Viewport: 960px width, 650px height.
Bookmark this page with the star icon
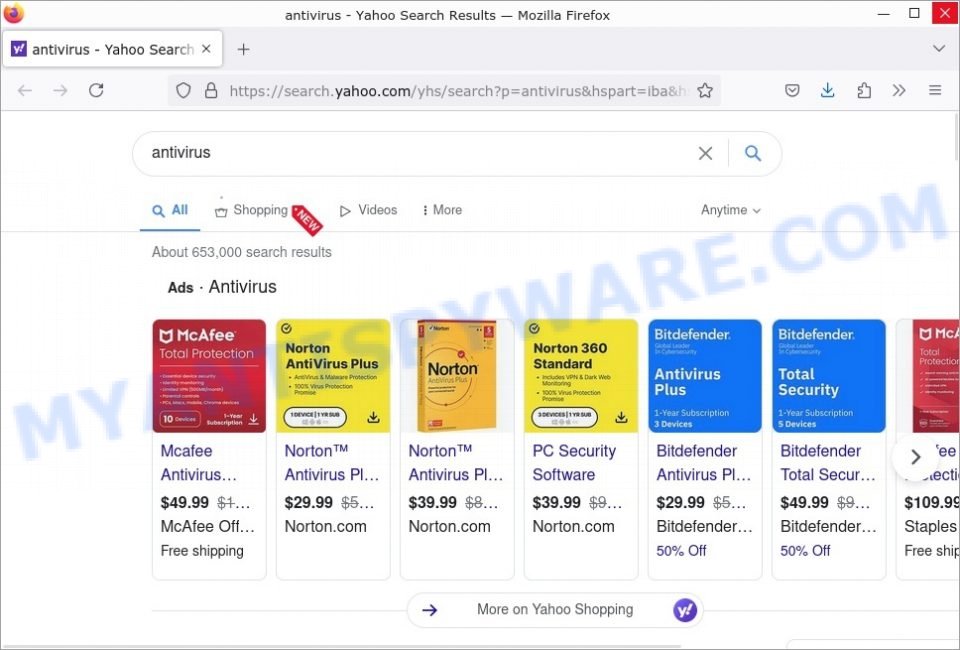coord(705,91)
